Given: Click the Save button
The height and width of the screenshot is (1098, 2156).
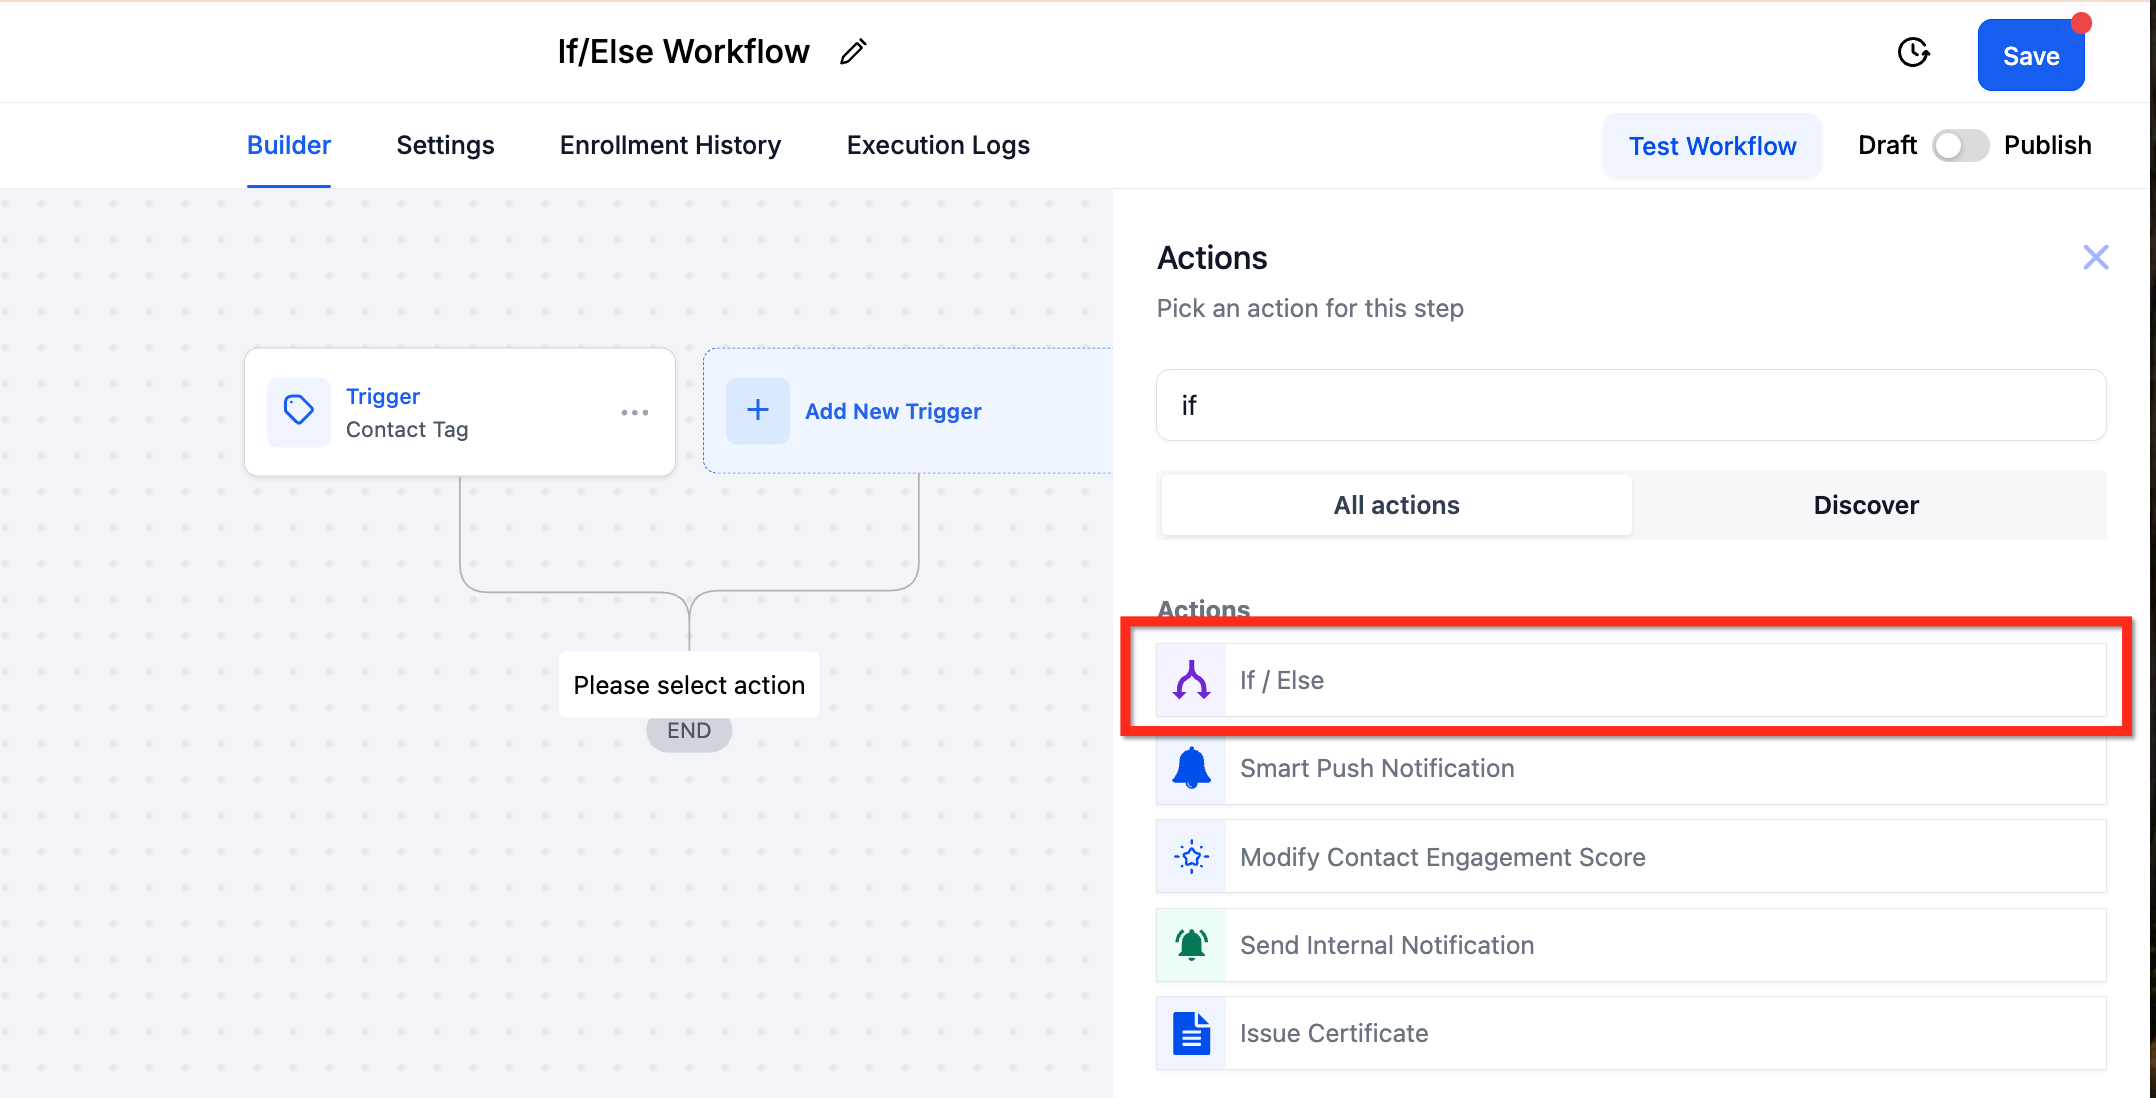Looking at the screenshot, I should tap(2030, 56).
